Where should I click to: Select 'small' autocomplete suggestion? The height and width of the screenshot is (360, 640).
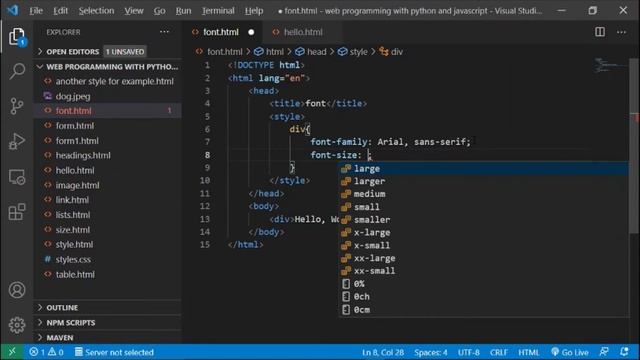click(x=484, y=207)
